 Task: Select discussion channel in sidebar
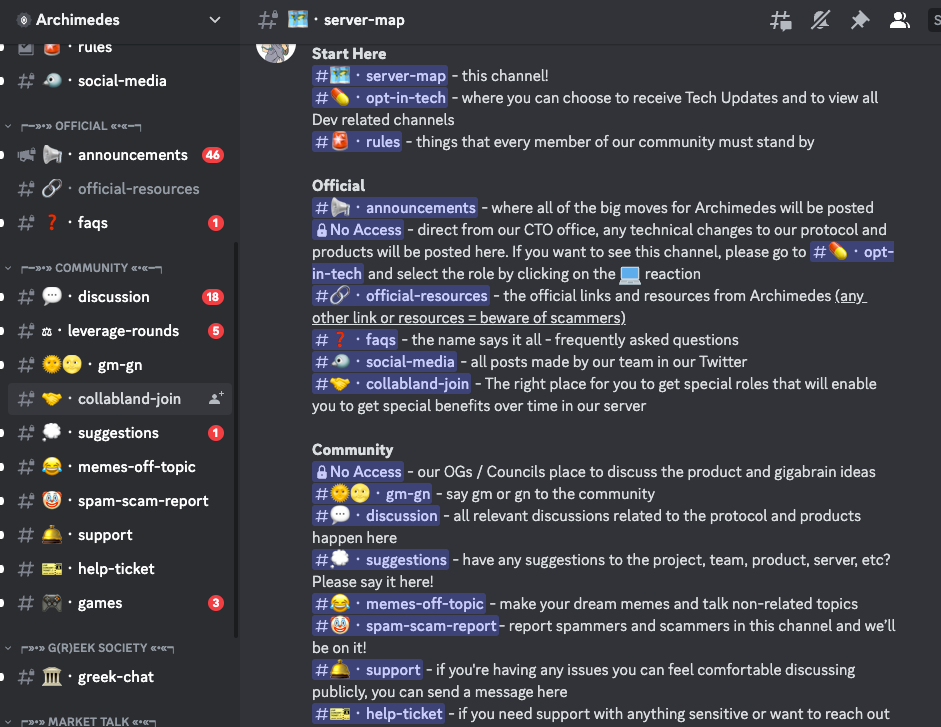tap(120, 297)
